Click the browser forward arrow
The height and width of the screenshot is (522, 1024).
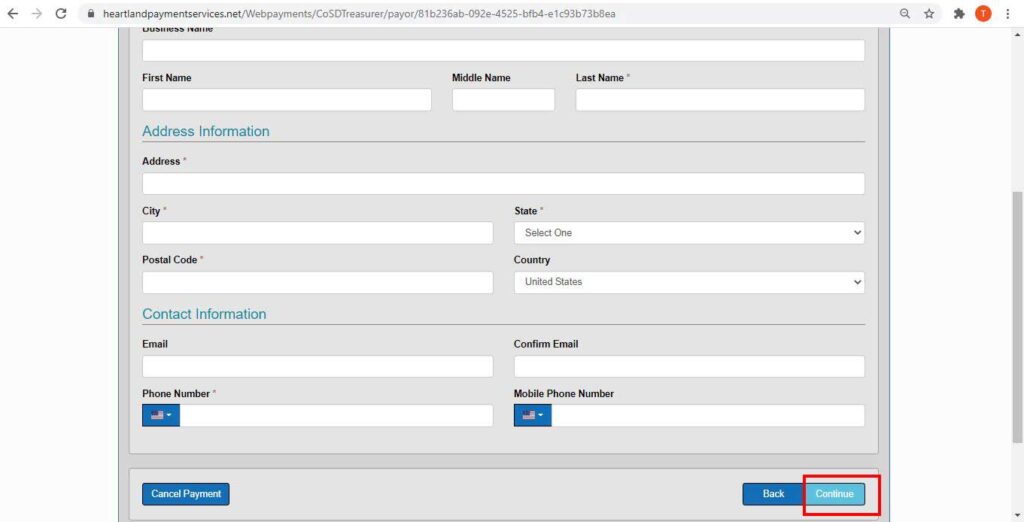coord(37,14)
